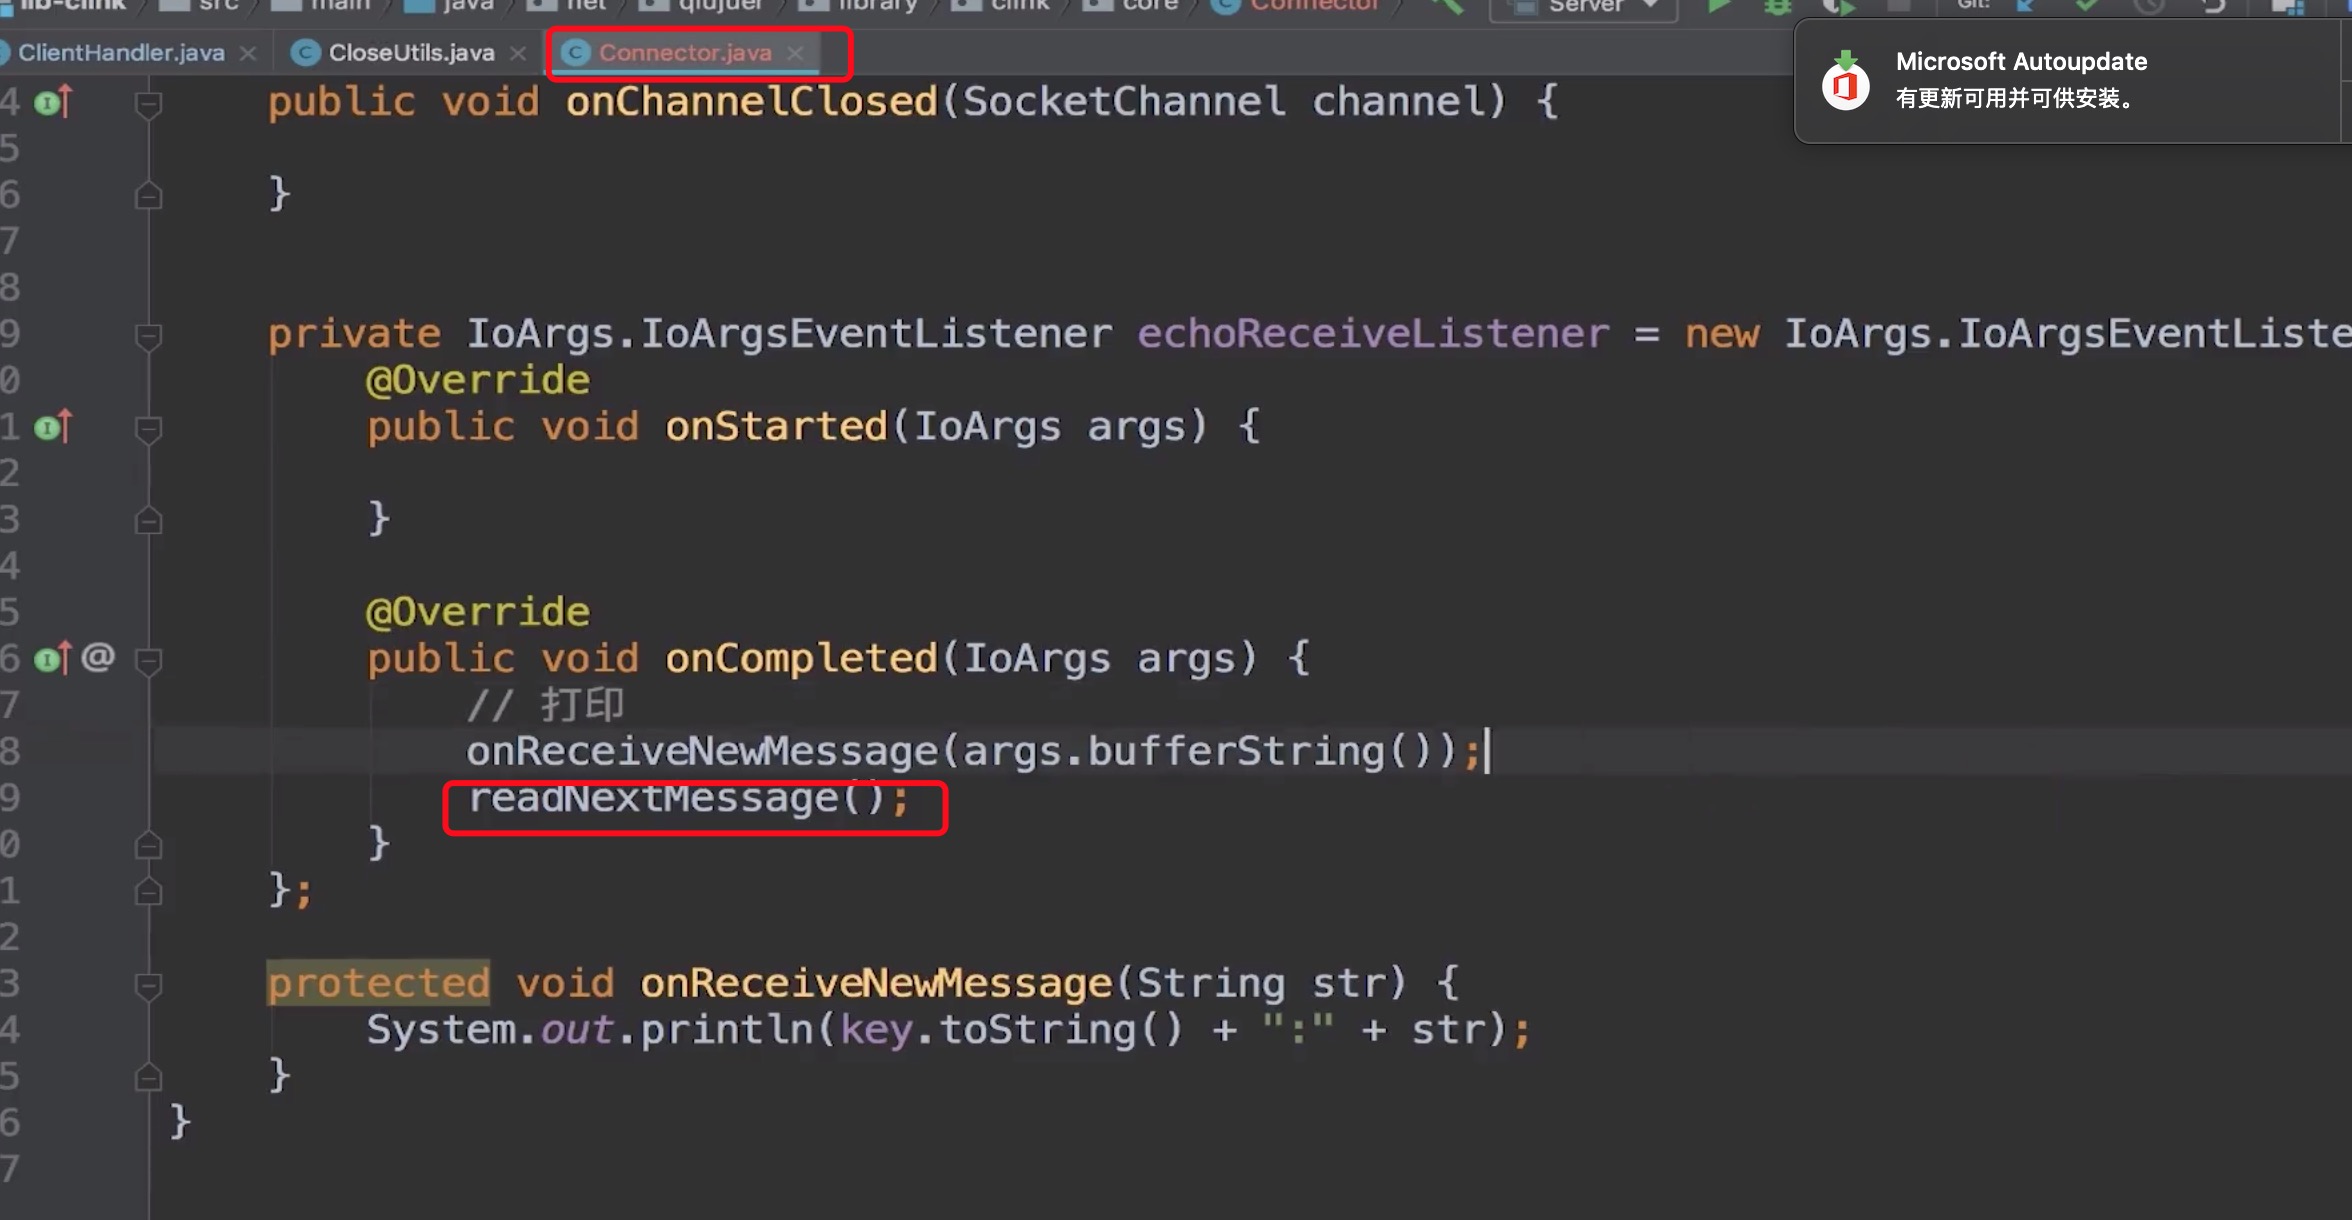Click @Override annotation above onCompleted

tap(478, 612)
